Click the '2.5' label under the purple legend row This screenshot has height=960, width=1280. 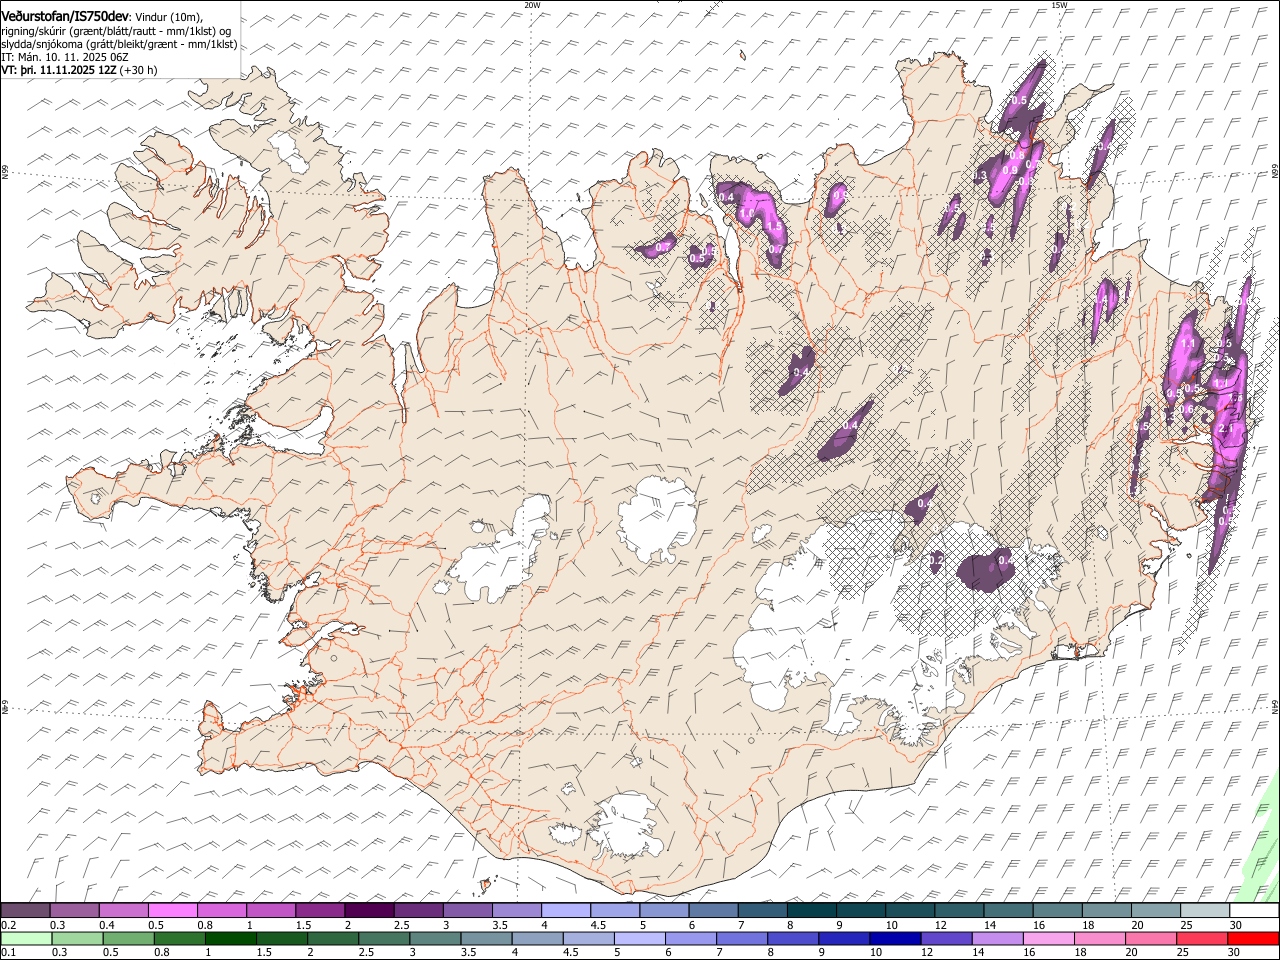401,925
